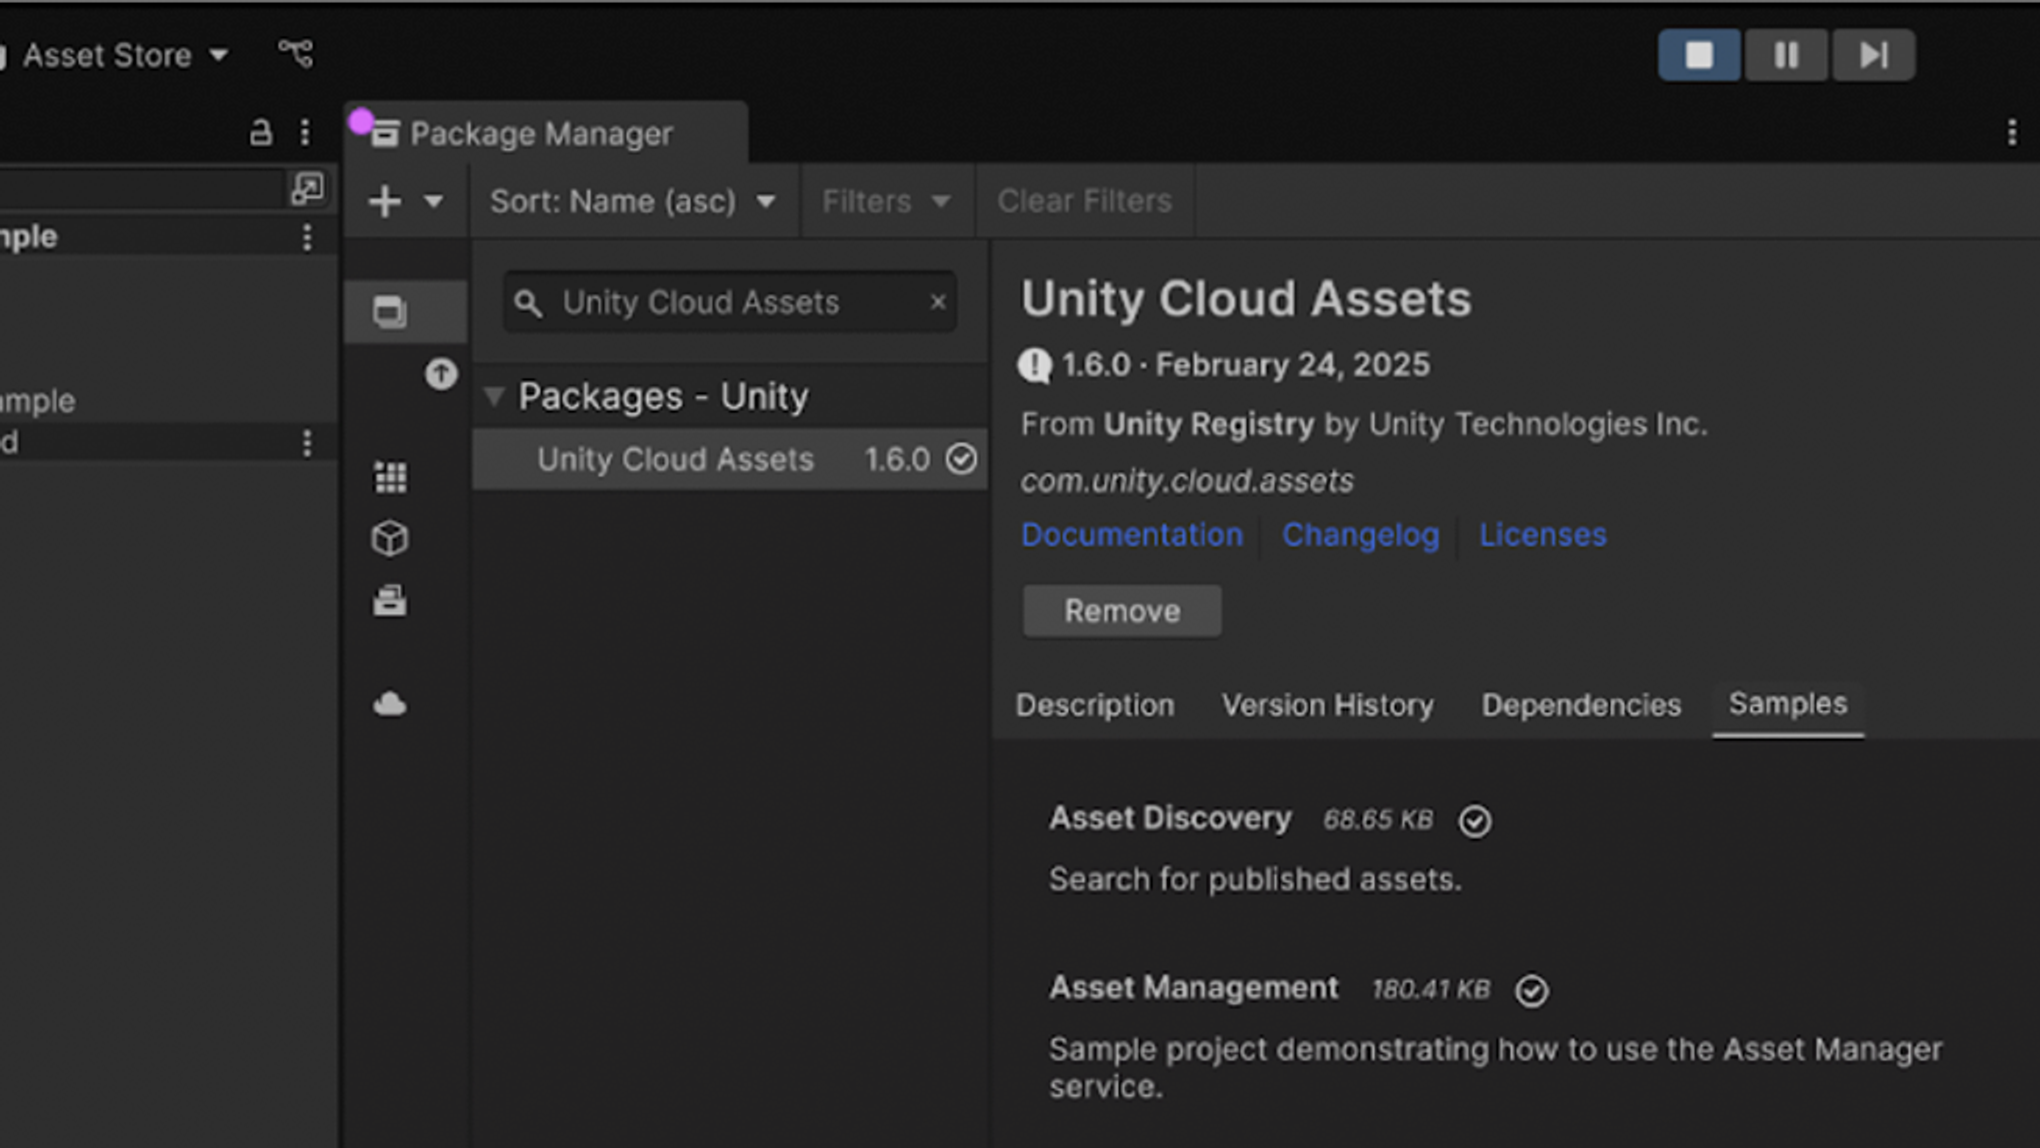Click installed checkmark on Unity Cloud Assets row
The width and height of the screenshot is (2040, 1148).
(x=961, y=459)
